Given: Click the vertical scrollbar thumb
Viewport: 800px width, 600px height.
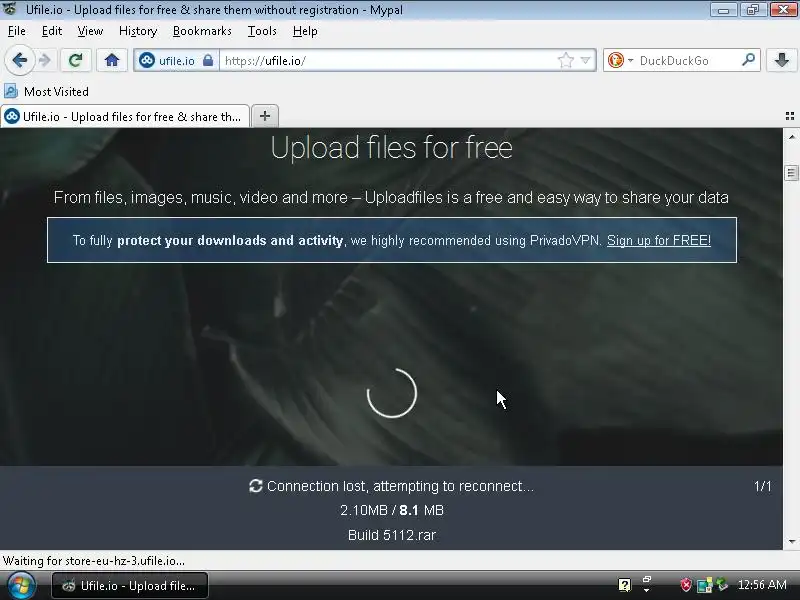Looking at the screenshot, I should pos(791,173).
